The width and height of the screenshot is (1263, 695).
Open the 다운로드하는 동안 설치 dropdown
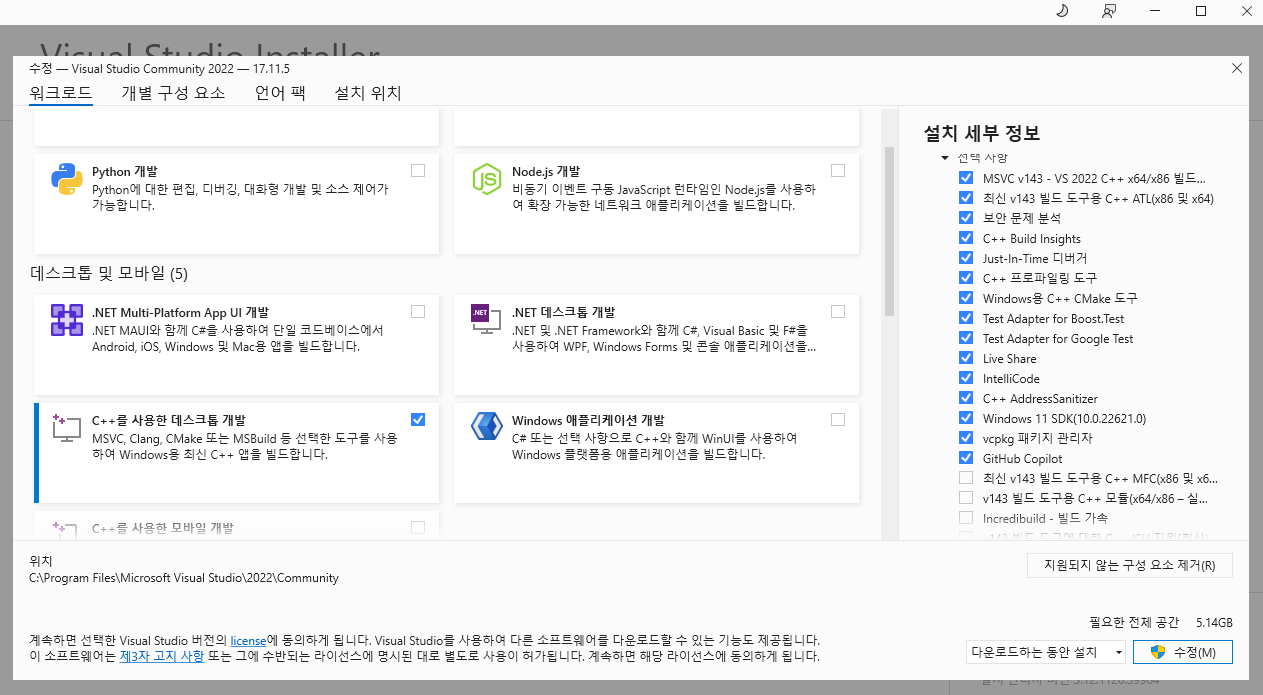pyautogui.click(x=1046, y=652)
